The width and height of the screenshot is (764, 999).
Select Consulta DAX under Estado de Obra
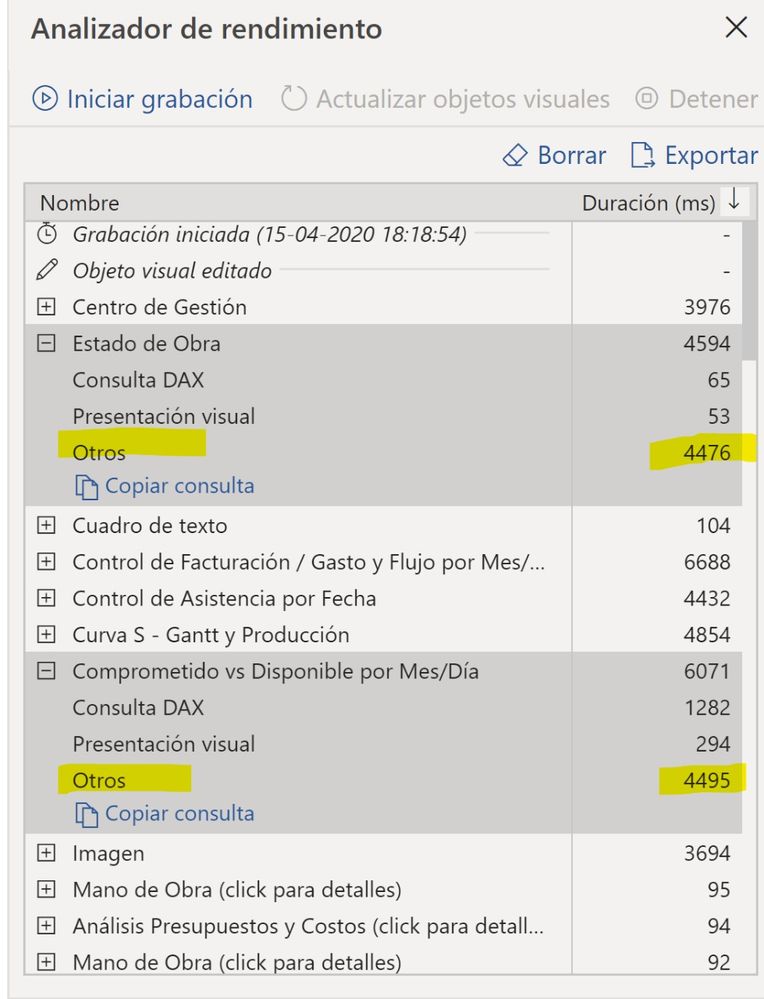tap(138, 380)
